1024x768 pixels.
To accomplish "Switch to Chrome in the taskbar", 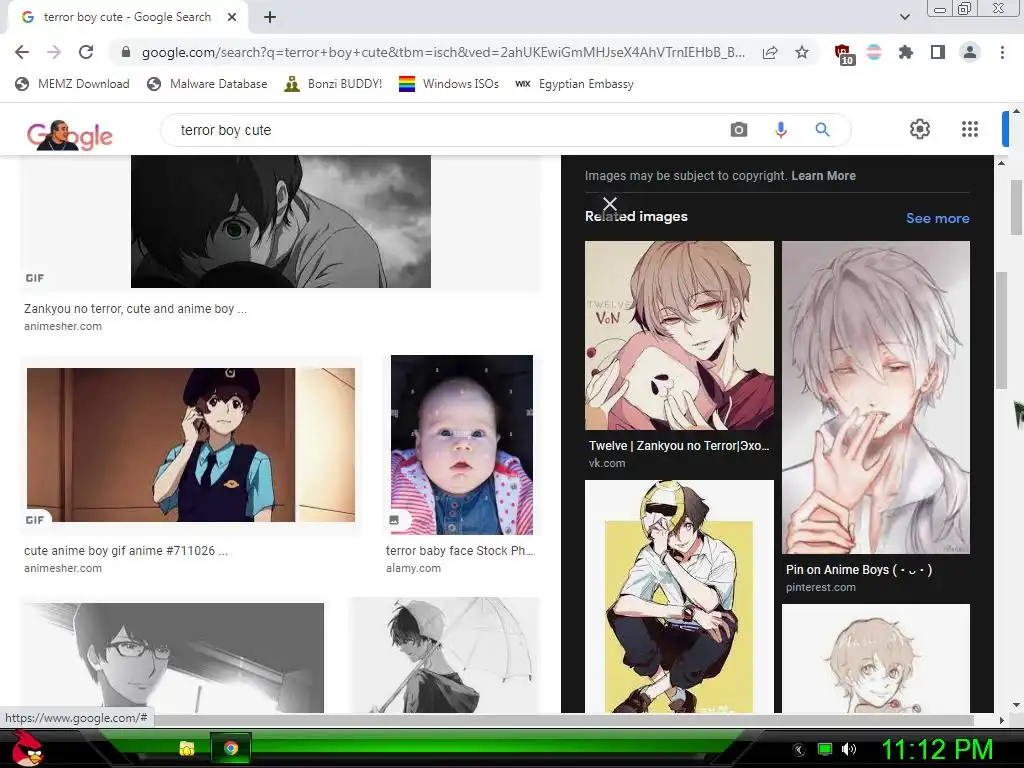I will point(231,748).
